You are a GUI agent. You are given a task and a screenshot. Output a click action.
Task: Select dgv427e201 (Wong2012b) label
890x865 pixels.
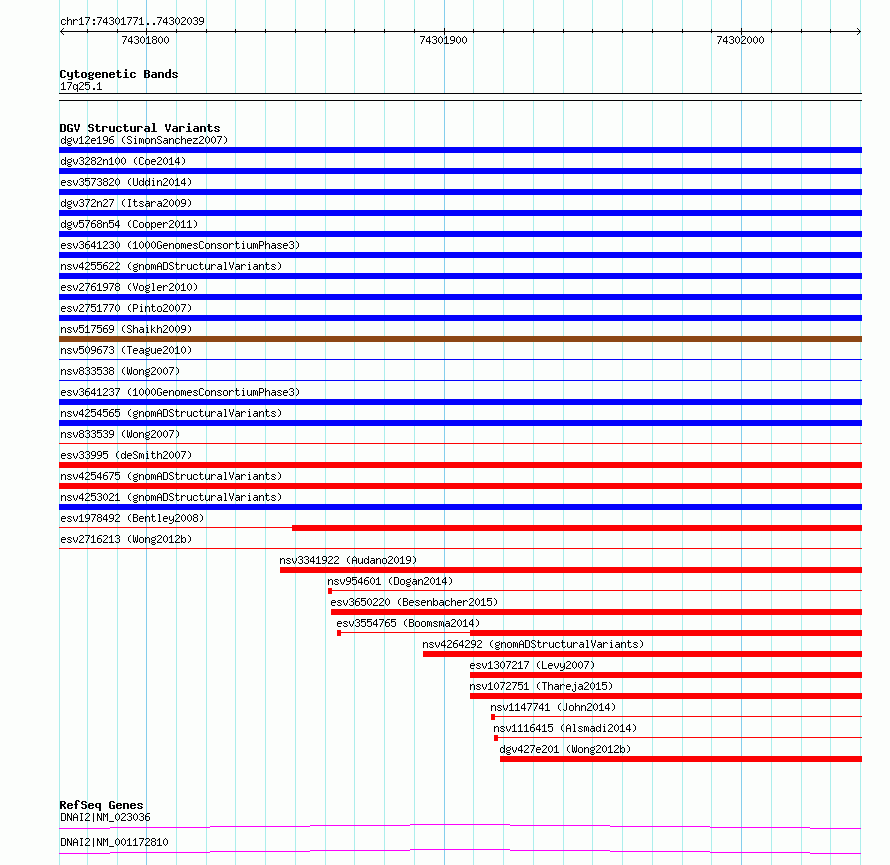click(565, 749)
